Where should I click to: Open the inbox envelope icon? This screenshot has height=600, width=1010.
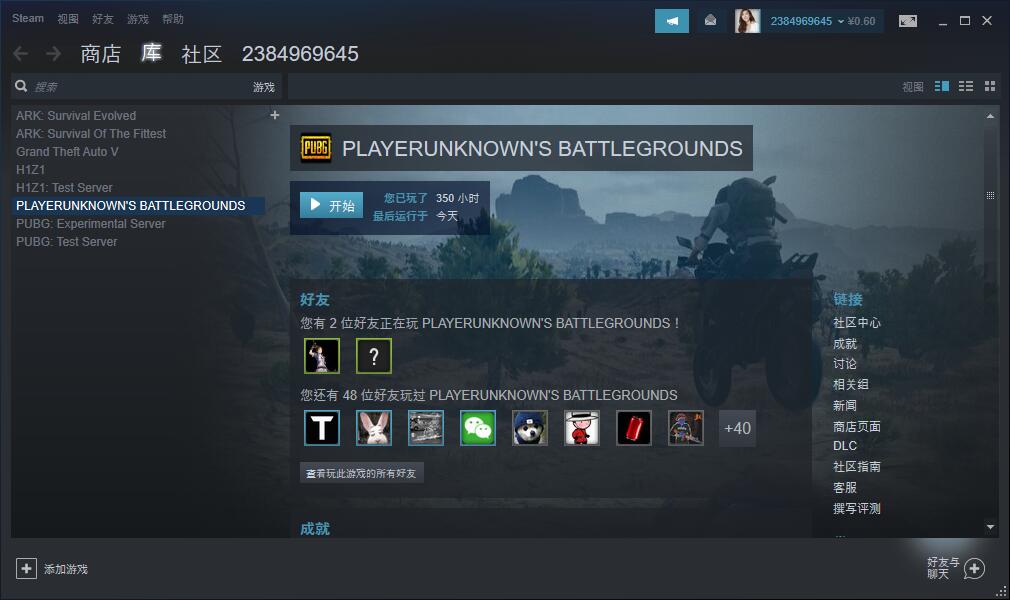[710, 21]
